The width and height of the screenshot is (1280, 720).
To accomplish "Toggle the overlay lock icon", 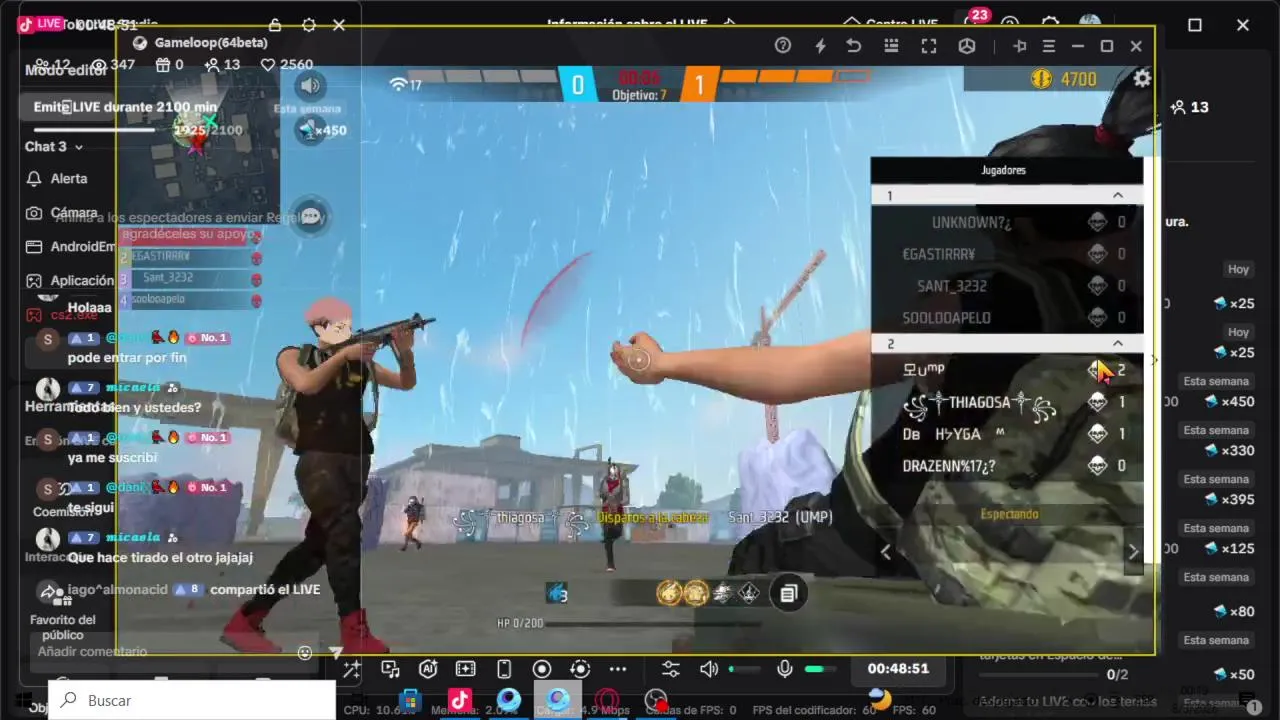I will pyautogui.click(x=276, y=25).
